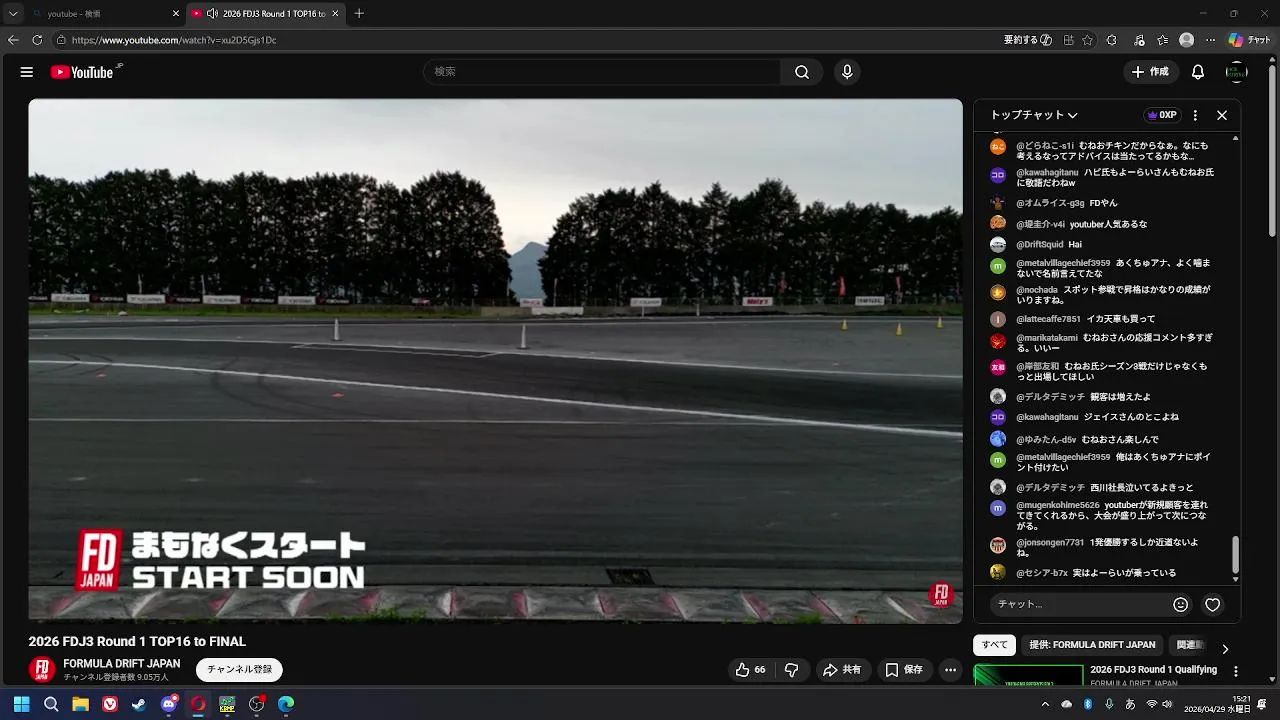Open FORMULA DRIFT JAPAN channel avatar
This screenshot has width=1280, height=720.
(42, 670)
